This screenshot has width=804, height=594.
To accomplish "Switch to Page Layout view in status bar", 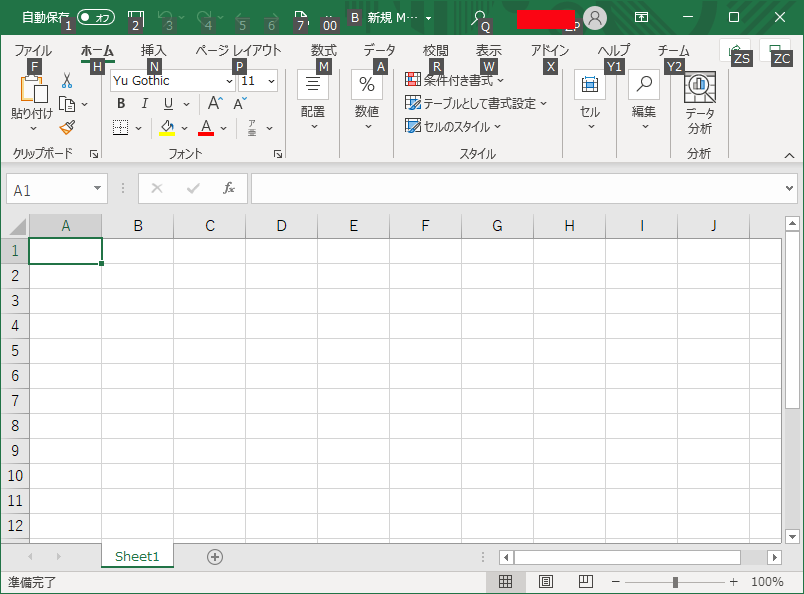I will (x=546, y=581).
